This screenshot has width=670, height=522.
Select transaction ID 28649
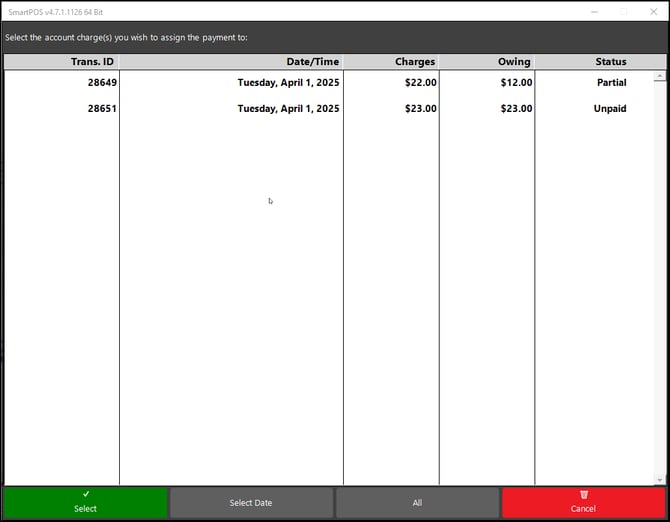tap(102, 83)
